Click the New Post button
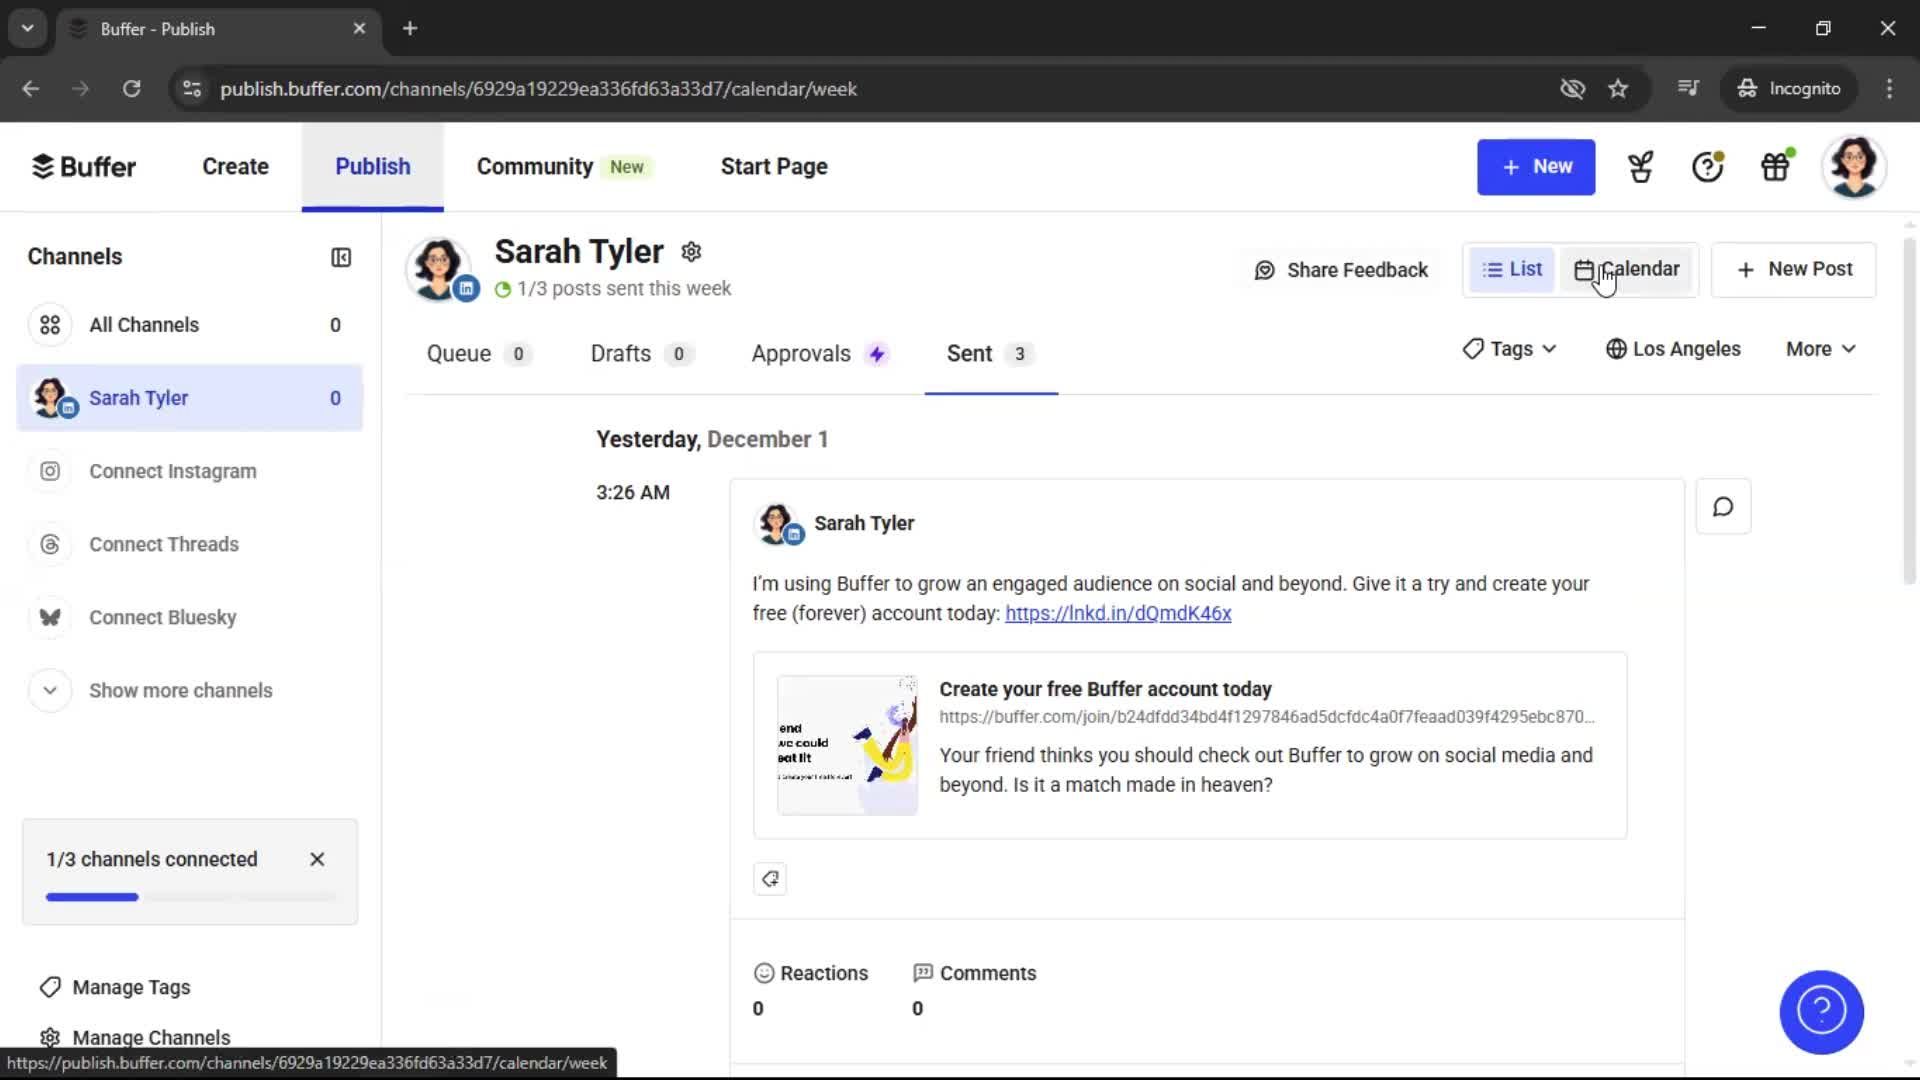The width and height of the screenshot is (1920, 1080). click(x=1793, y=269)
